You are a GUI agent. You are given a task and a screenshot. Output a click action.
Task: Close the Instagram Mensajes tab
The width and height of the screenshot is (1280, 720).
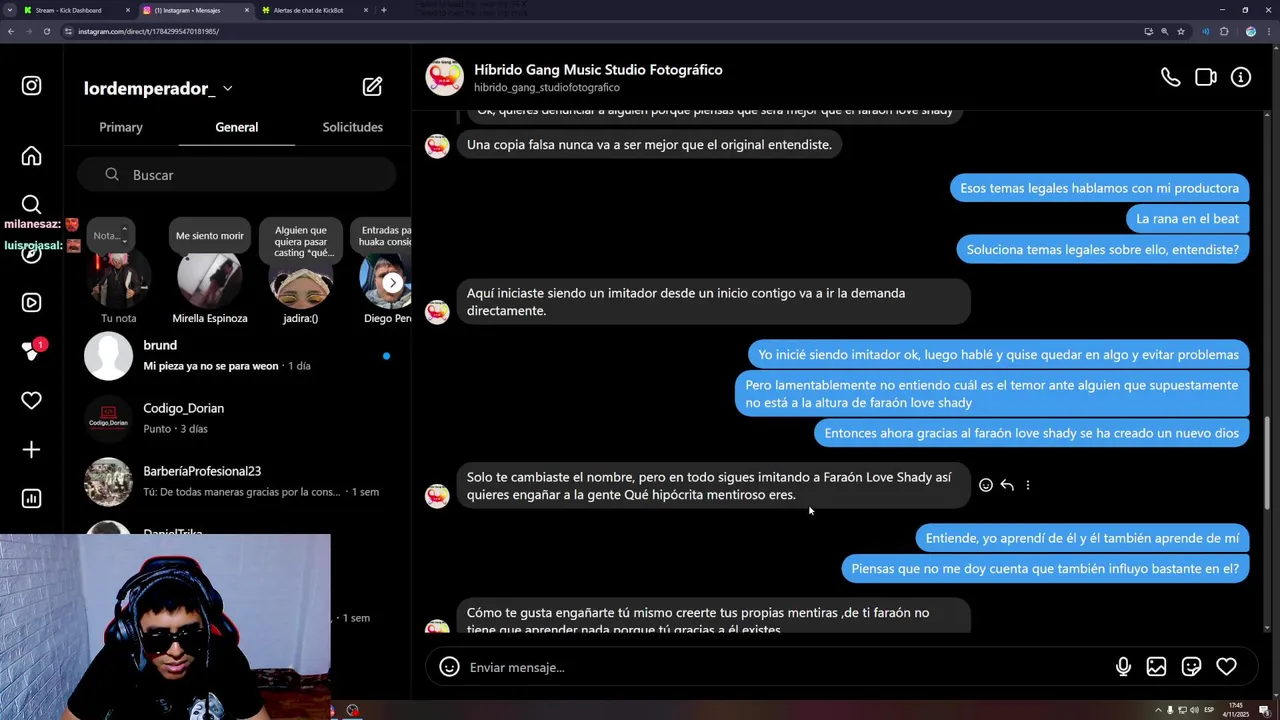click(246, 10)
